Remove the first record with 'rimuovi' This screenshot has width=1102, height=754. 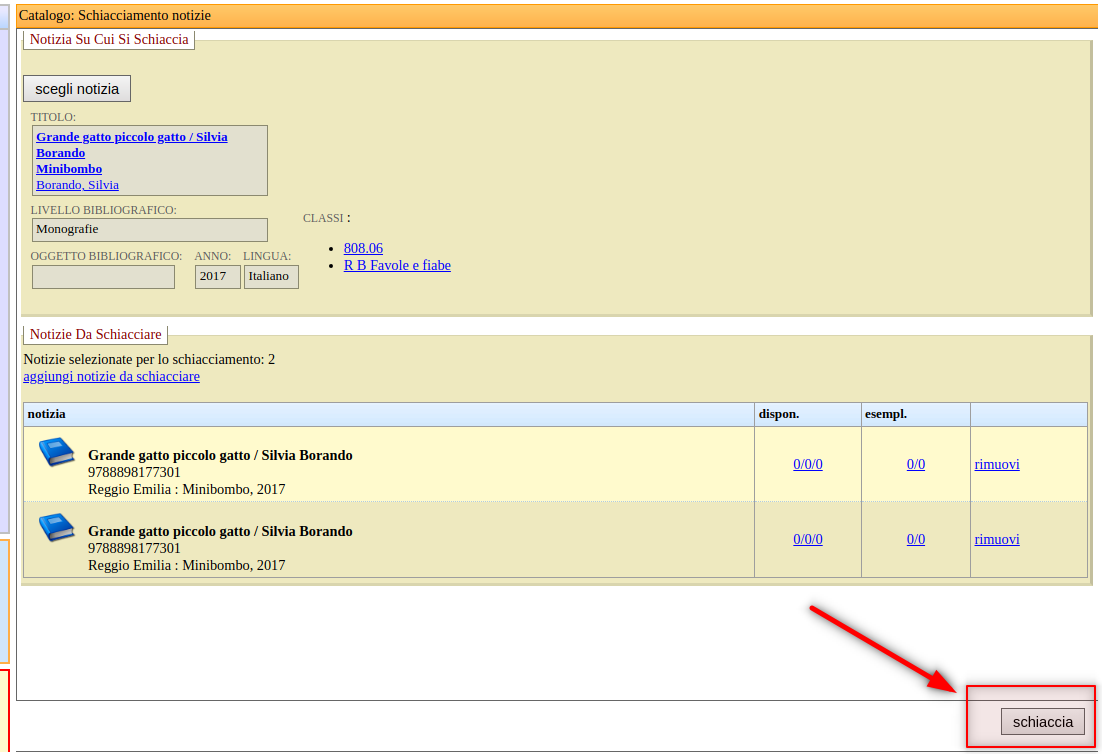pyautogui.click(x=997, y=464)
